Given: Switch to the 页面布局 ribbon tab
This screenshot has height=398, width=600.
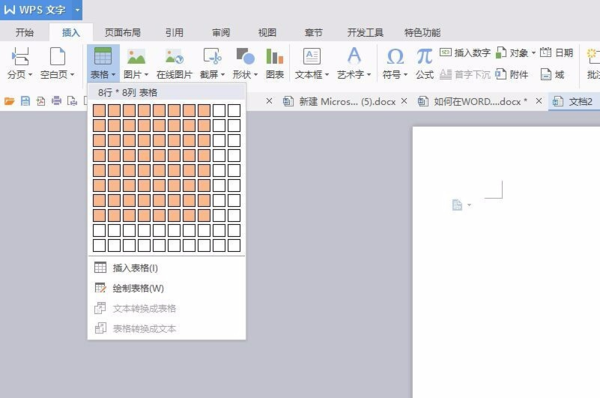Looking at the screenshot, I should pyautogui.click(x=122, y=33).
